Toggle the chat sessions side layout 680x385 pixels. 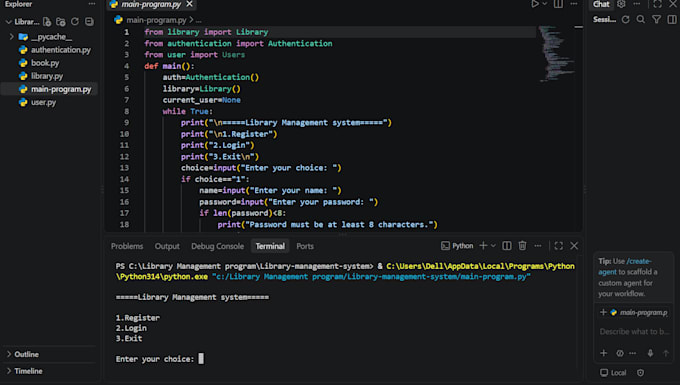pos(672,20)
